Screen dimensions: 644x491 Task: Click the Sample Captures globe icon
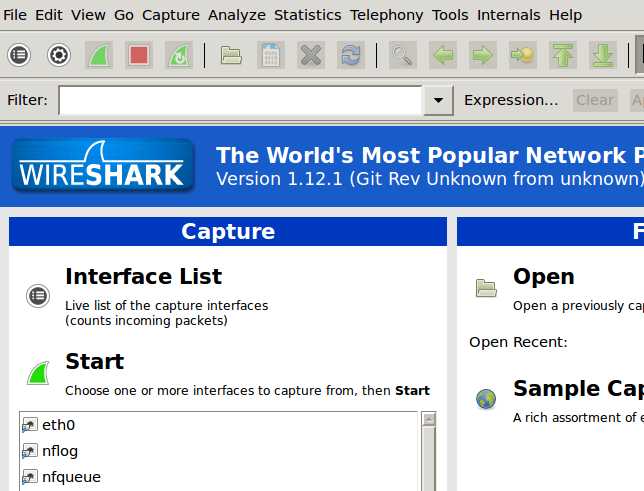click(486, 399)
